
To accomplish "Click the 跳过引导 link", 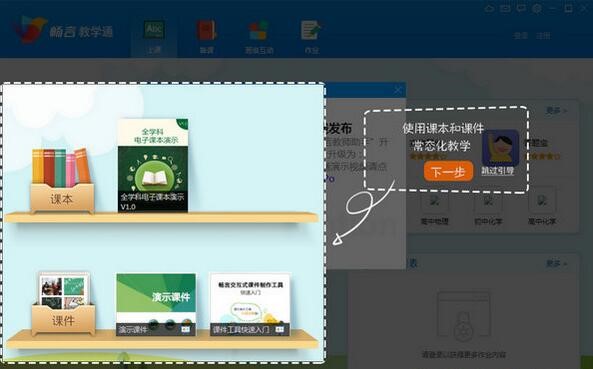I will click(498, 171).
